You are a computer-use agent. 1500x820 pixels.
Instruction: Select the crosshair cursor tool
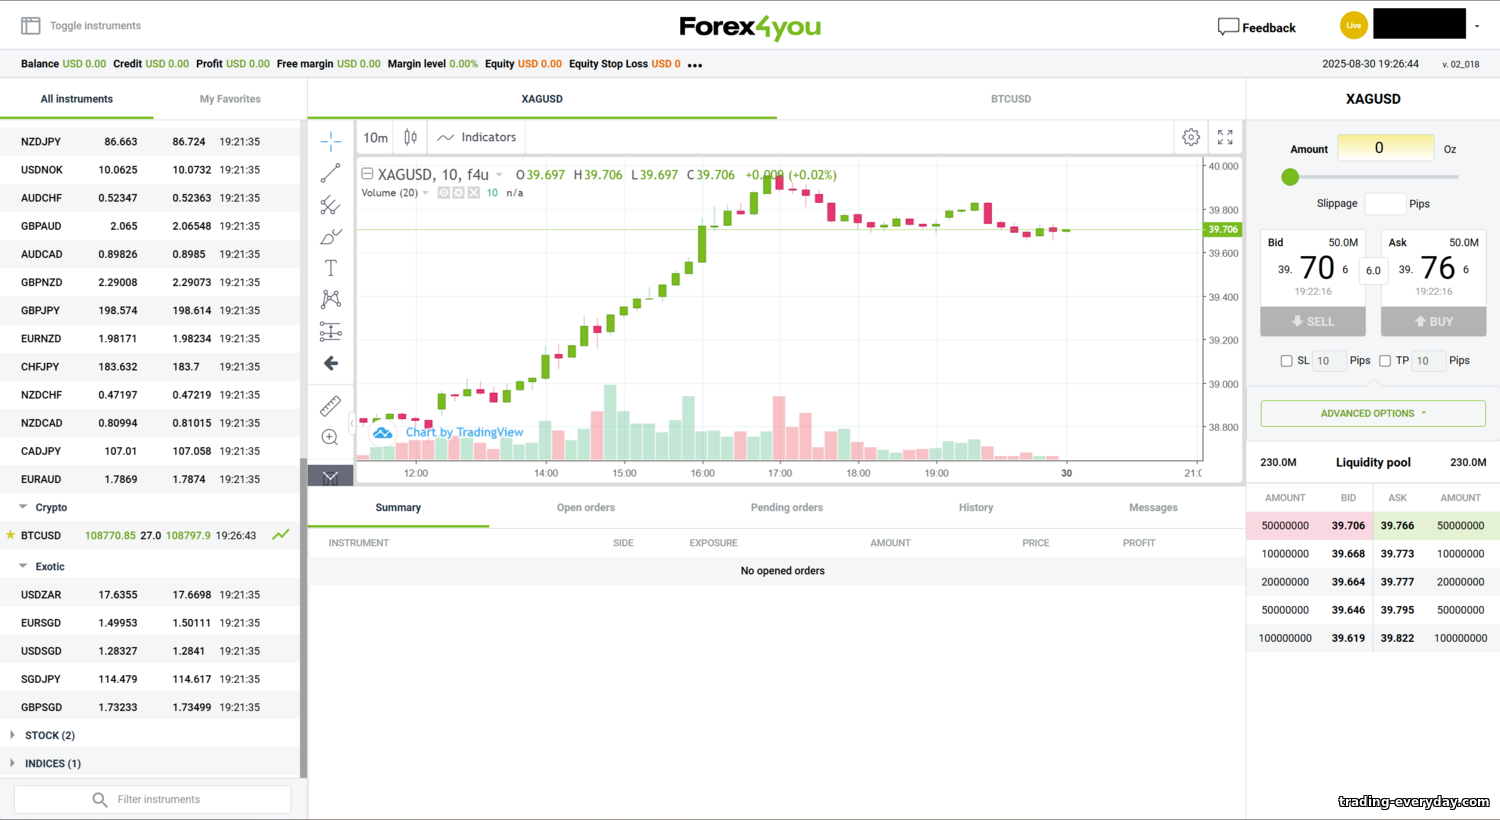(331, 141)
